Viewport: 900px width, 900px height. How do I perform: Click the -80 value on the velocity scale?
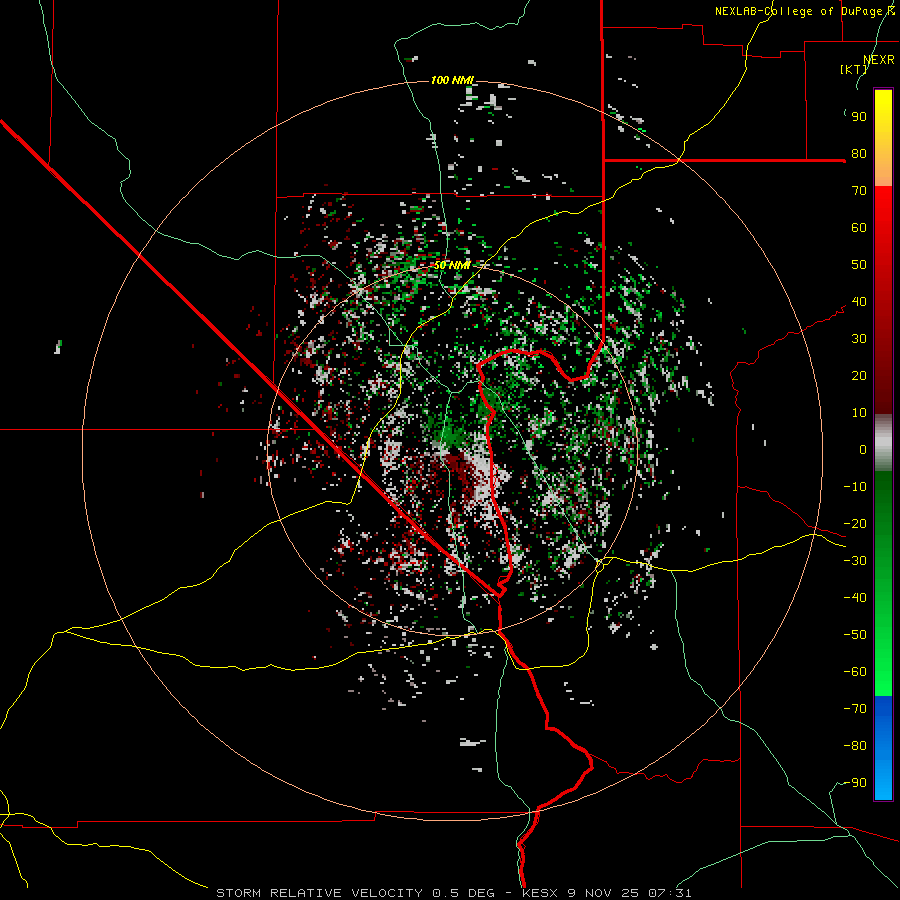[855, 746]
